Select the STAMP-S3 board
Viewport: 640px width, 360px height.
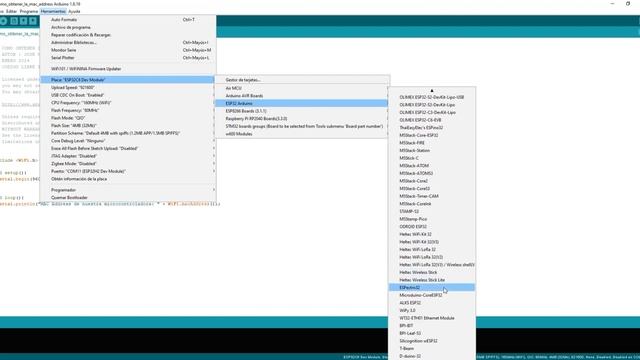click(x=432, y=211)
